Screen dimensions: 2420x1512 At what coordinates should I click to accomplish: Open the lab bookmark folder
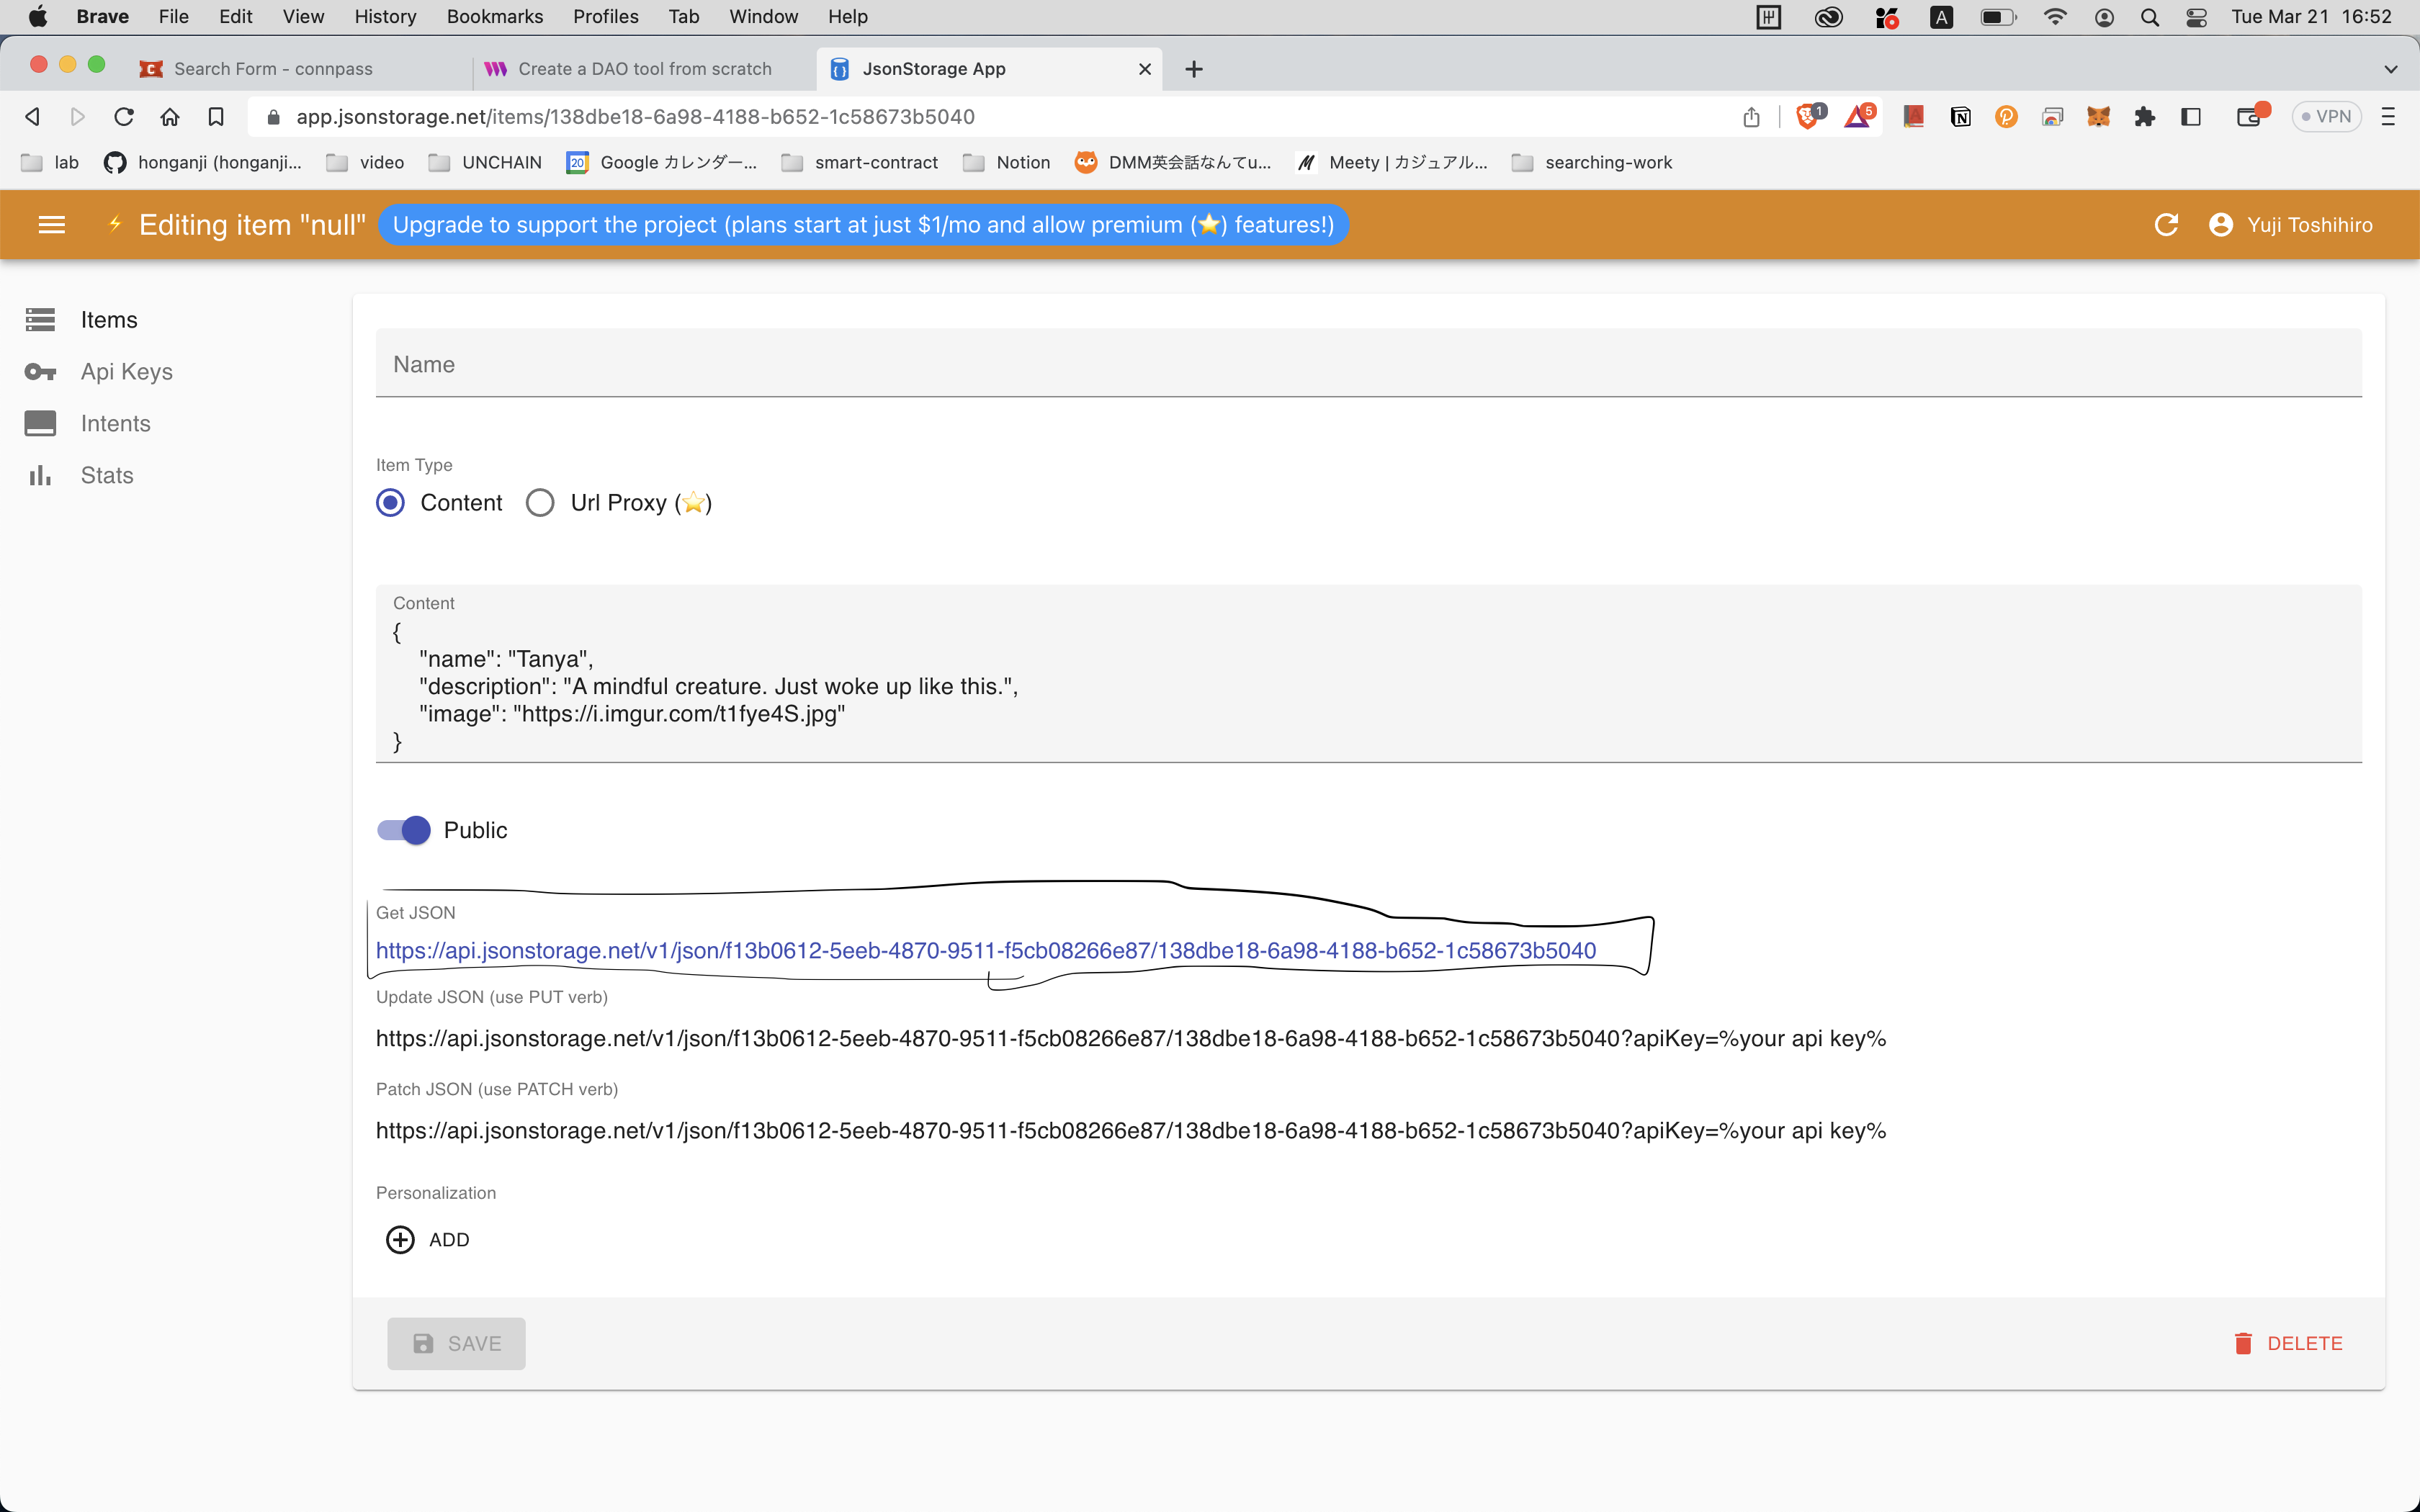point(50,162)
